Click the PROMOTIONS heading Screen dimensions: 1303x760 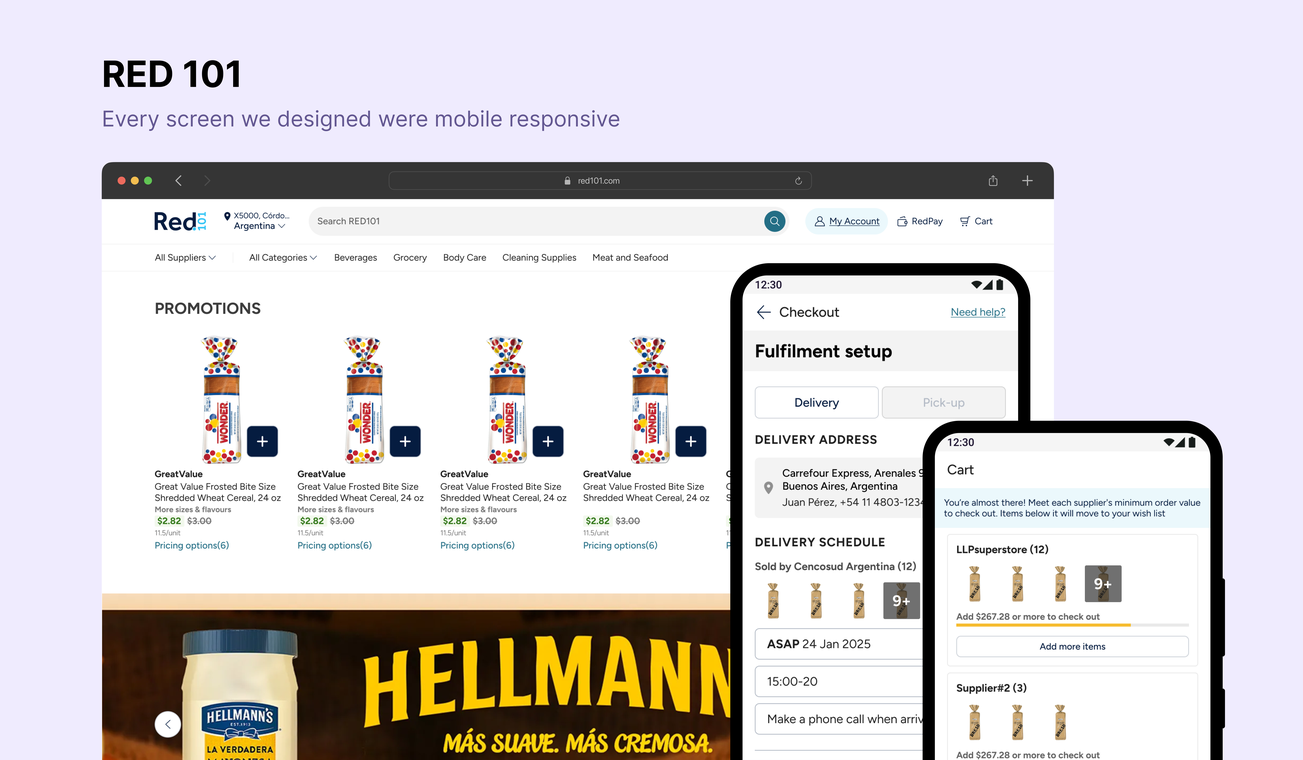[208, 309]
